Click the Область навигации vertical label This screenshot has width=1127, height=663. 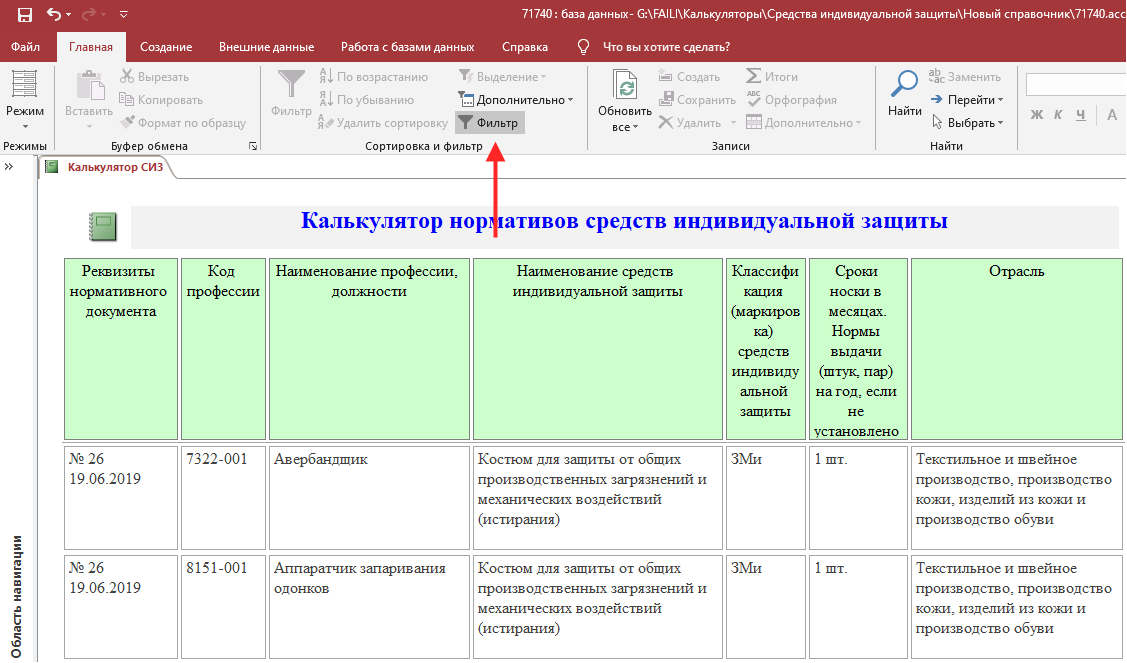tap(17, 597)
